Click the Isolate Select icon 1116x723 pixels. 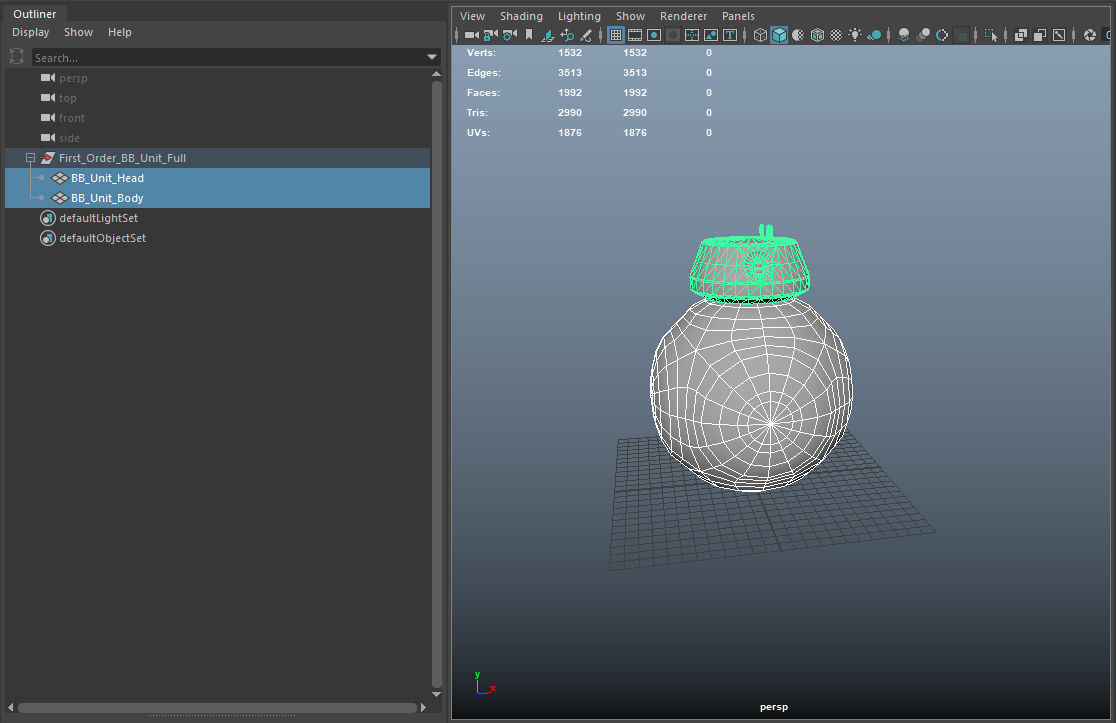click(991, 35)
